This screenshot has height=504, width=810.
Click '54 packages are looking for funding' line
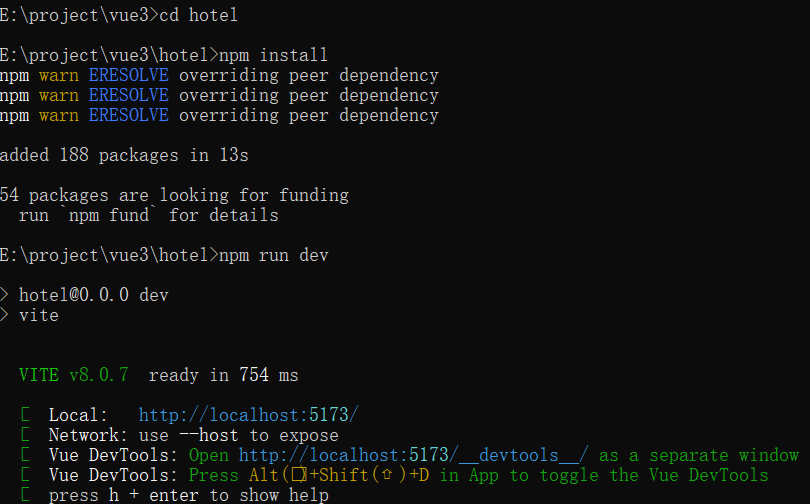tap(174, 195)
